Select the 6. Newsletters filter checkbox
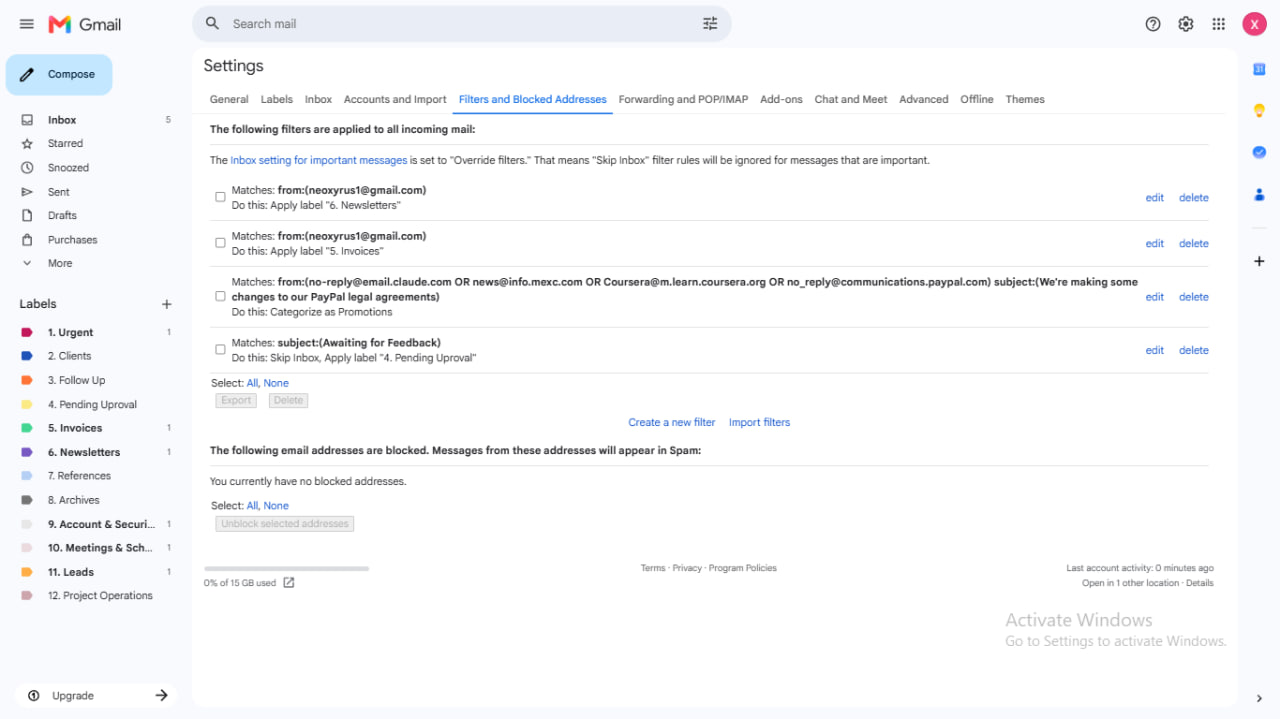1280x719 pixels. pyautogui.click(x=220, y=197)
